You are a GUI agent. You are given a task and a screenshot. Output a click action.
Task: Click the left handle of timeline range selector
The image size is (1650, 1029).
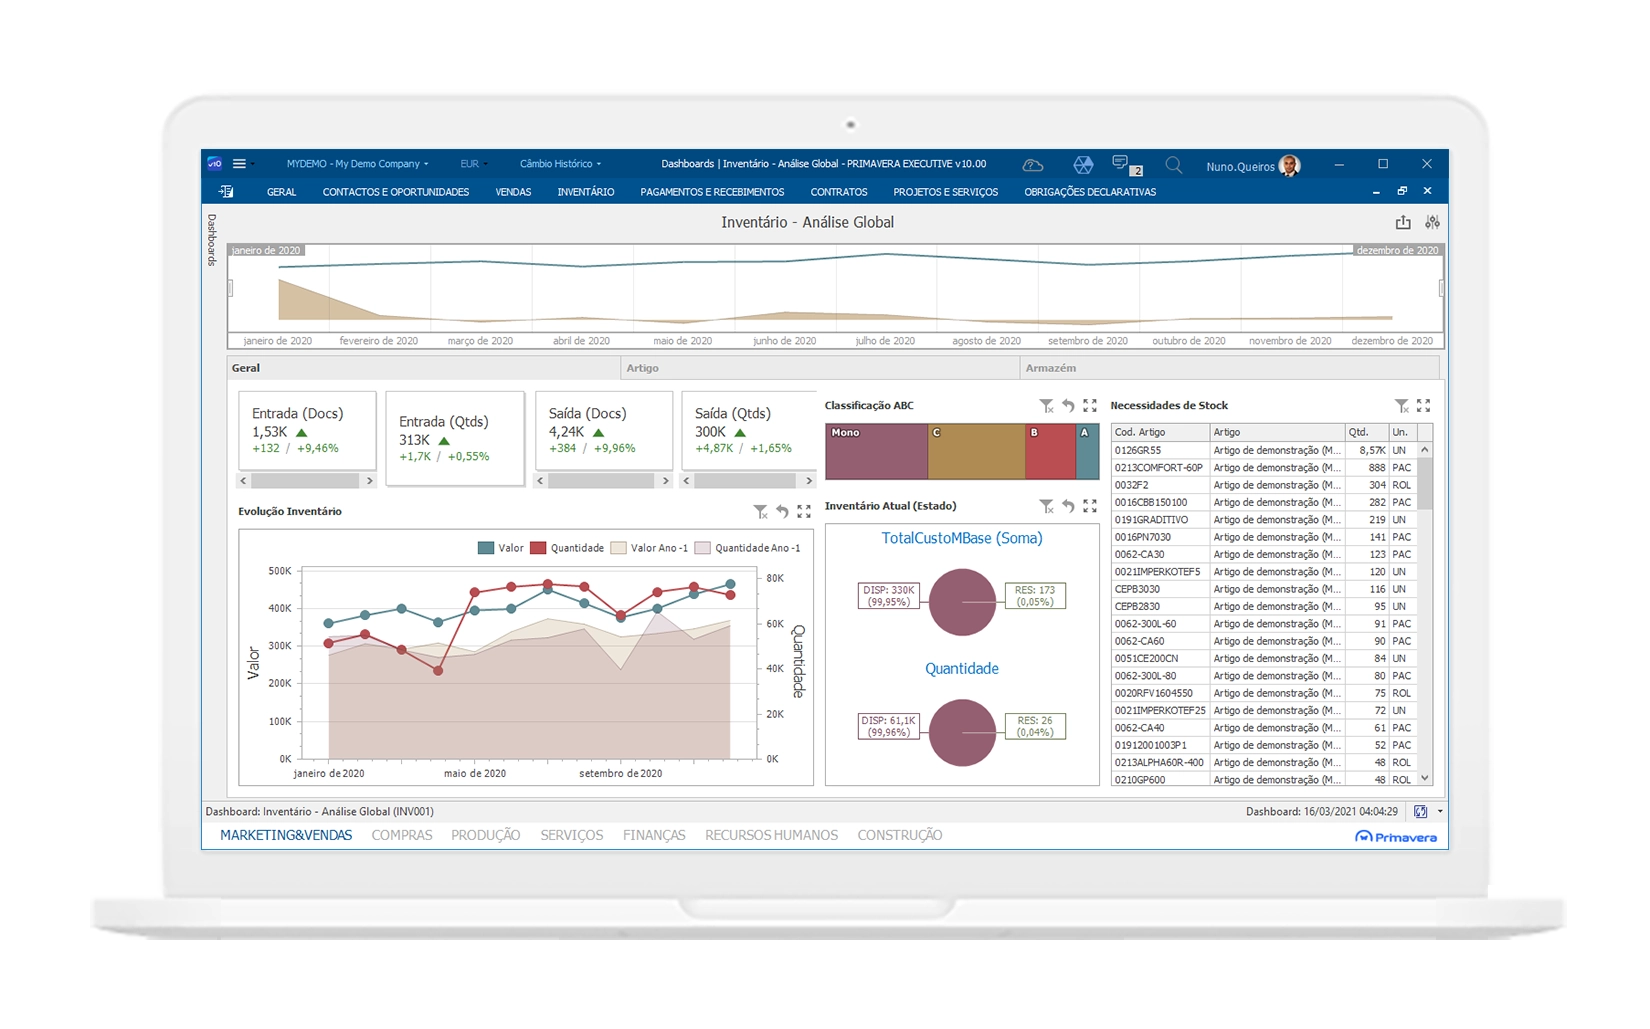click(230, 289)
